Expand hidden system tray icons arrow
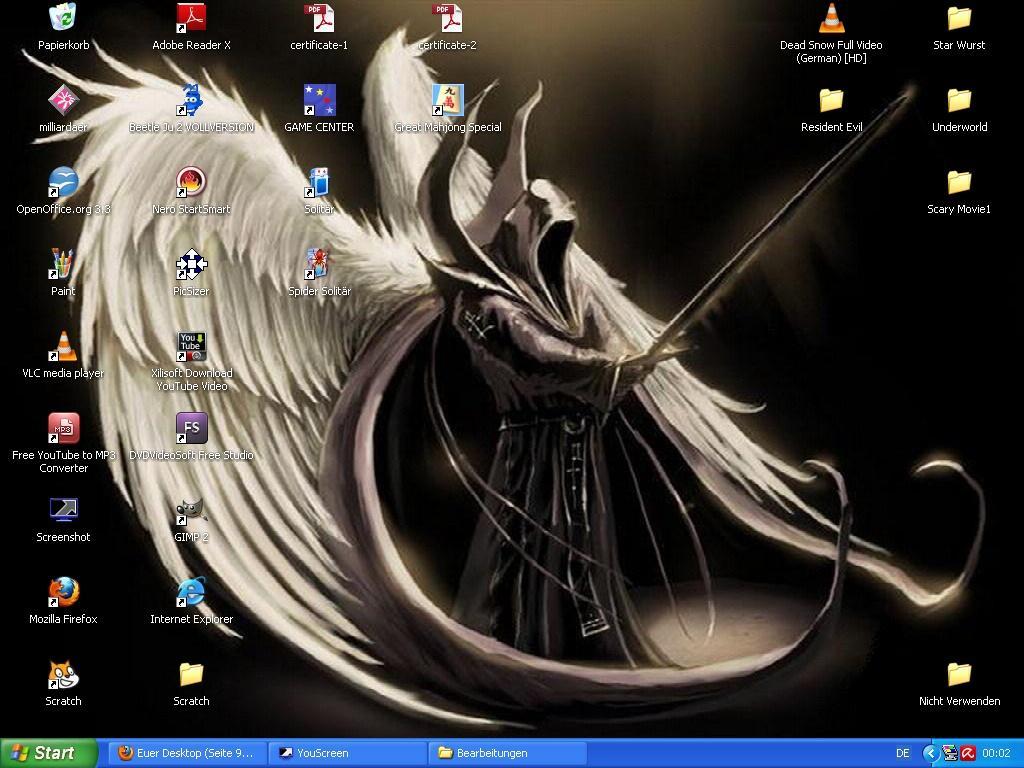 (x=930, y=753)
